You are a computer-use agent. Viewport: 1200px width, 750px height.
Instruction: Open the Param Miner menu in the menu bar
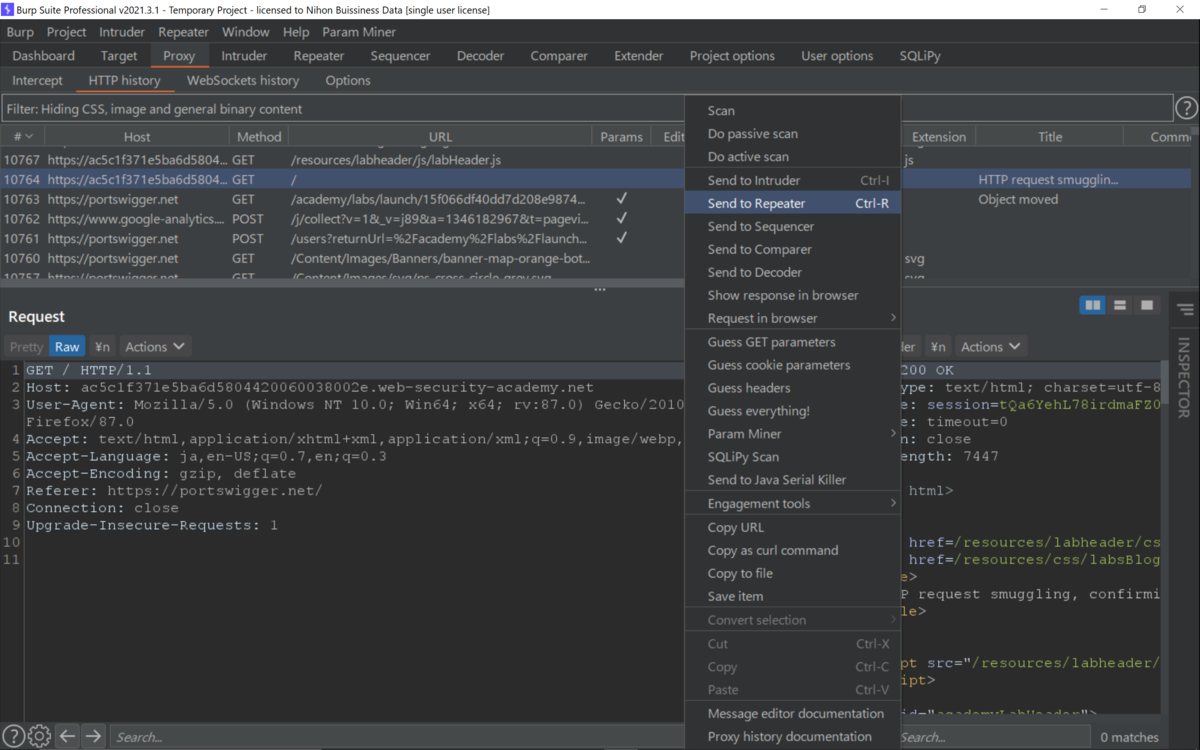(x=358, y=31)
